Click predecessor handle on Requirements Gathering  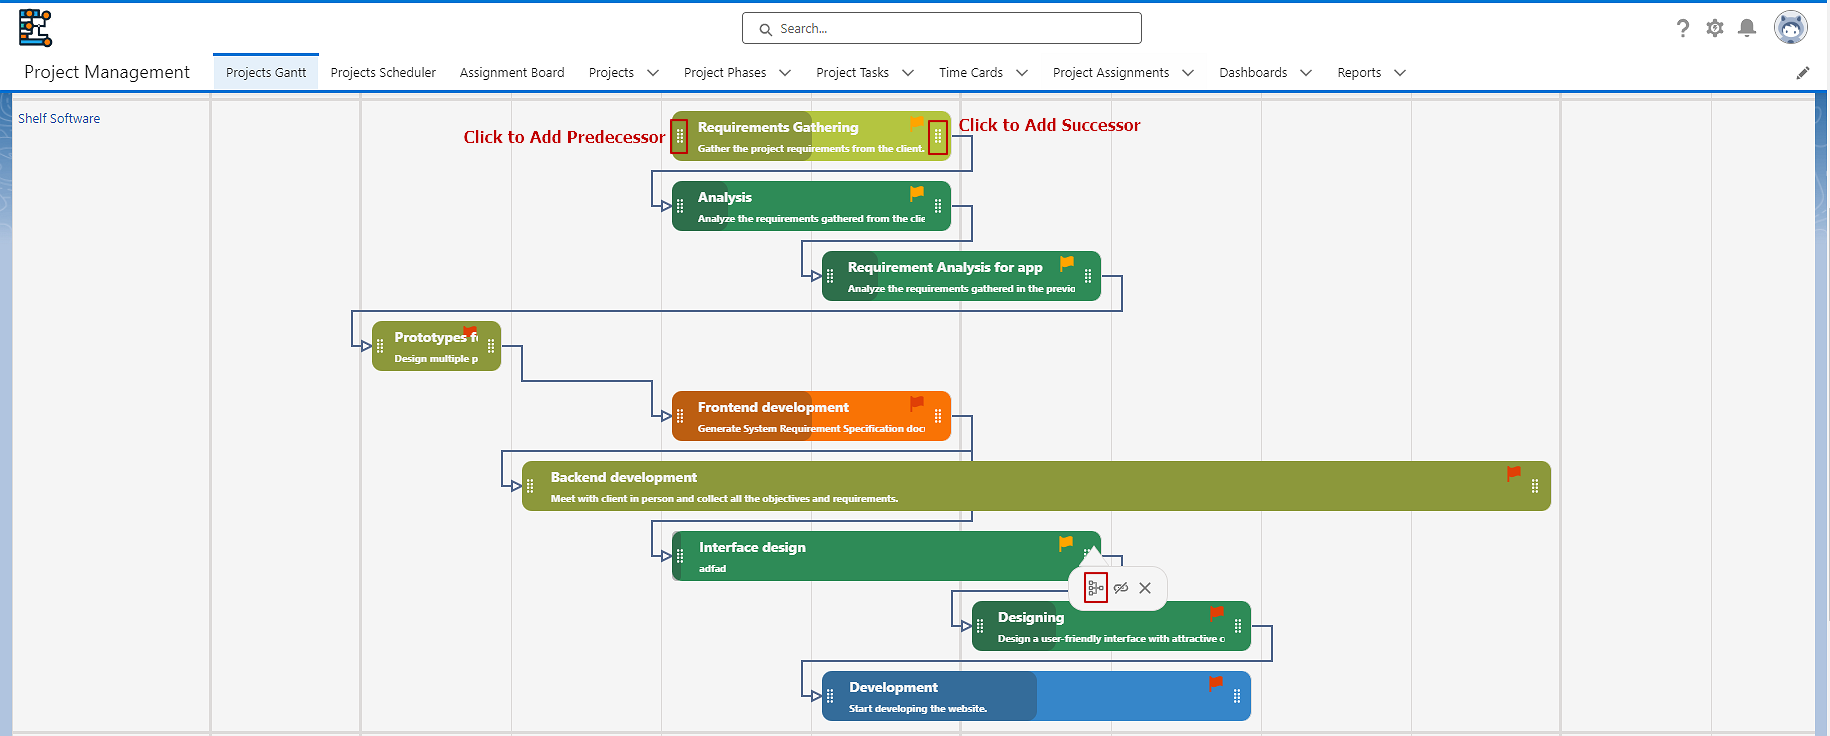(x=679, y=136)
